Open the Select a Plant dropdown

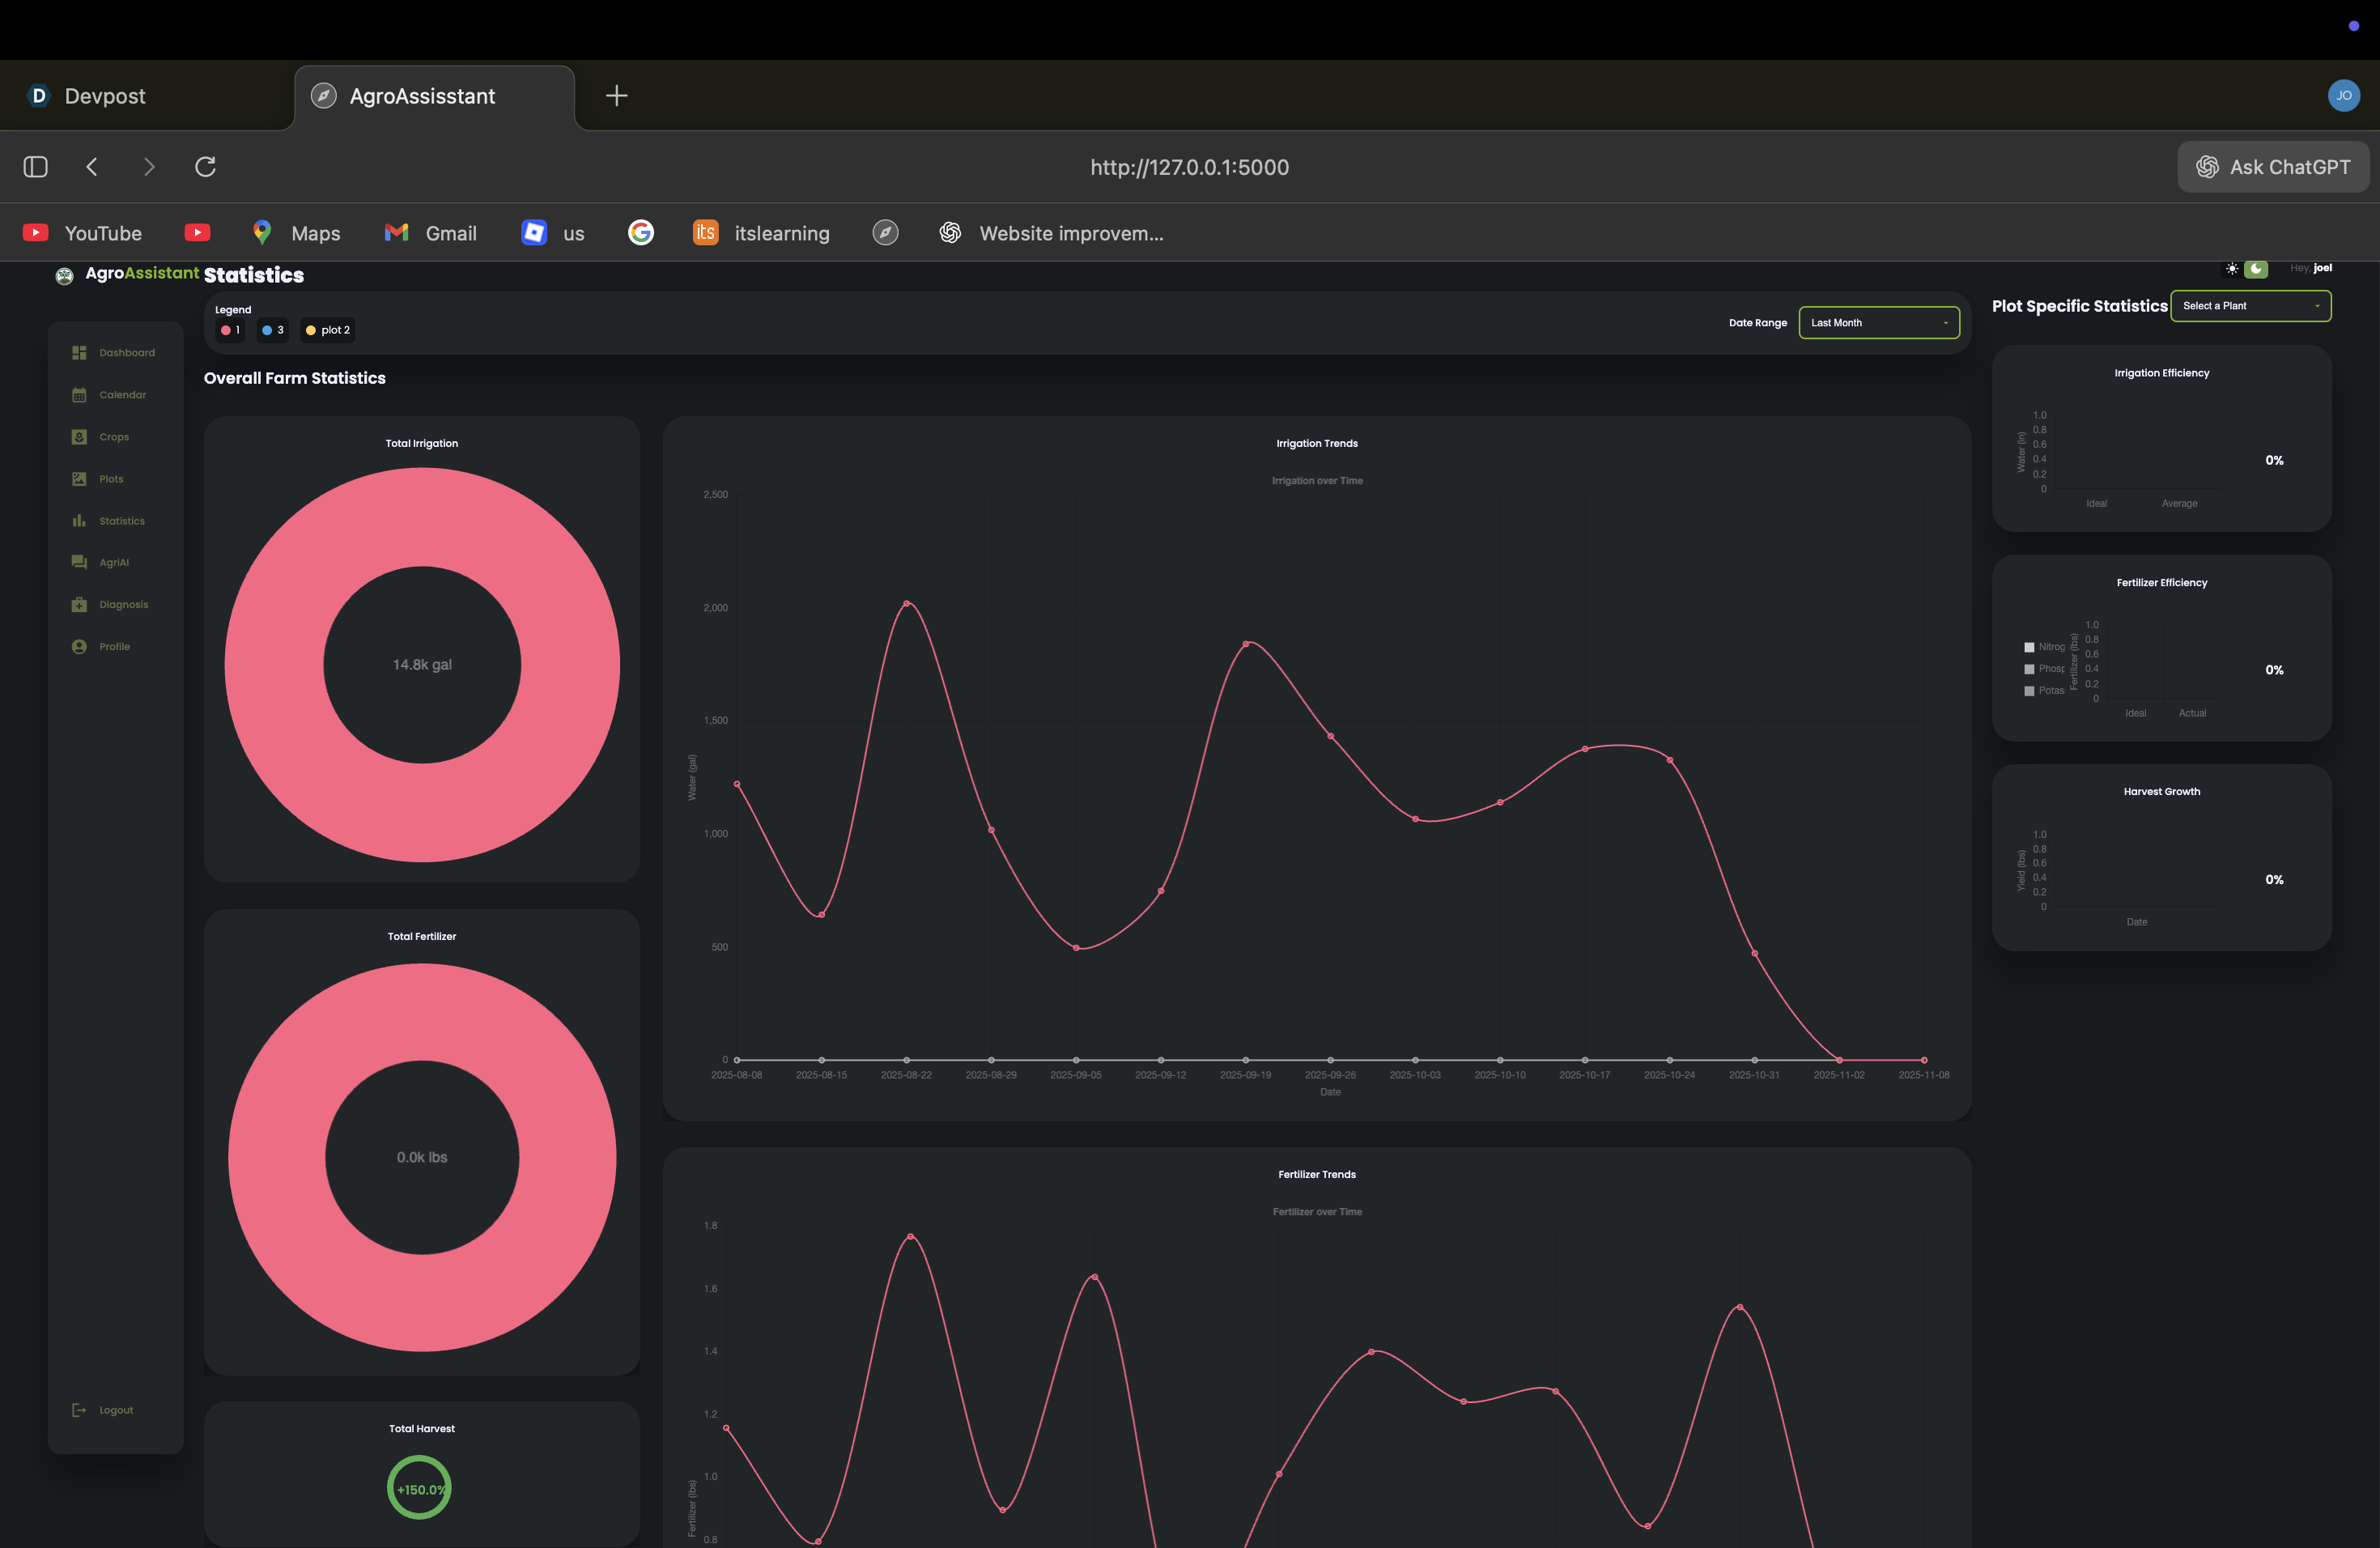pyautogui.click(x=2250, y=306)
